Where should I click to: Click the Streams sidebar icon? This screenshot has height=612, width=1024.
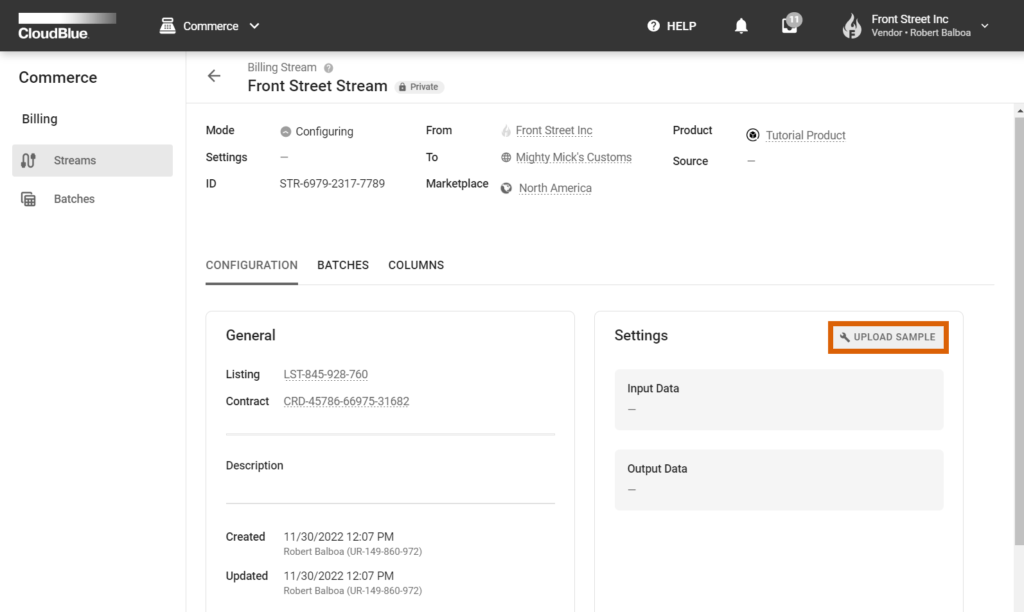click(28, 161)
